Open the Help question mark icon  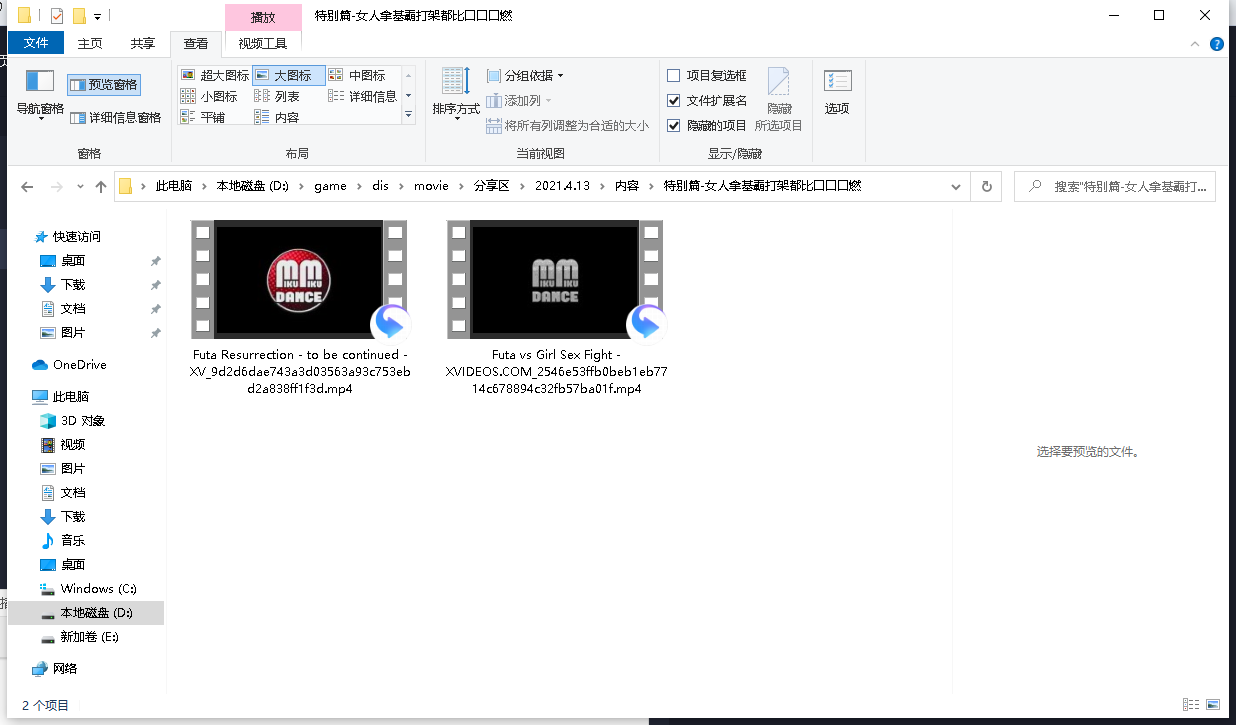tap(1217, 44)
